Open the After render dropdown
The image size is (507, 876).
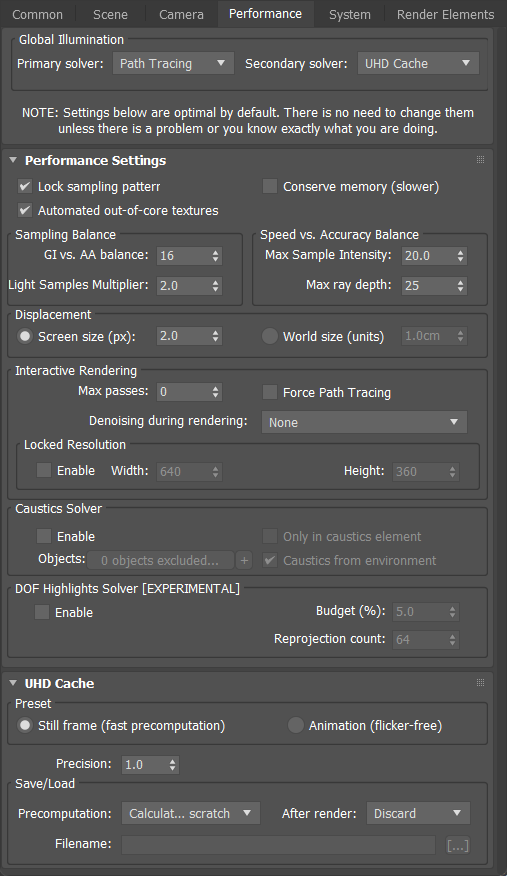coord(418,813)
